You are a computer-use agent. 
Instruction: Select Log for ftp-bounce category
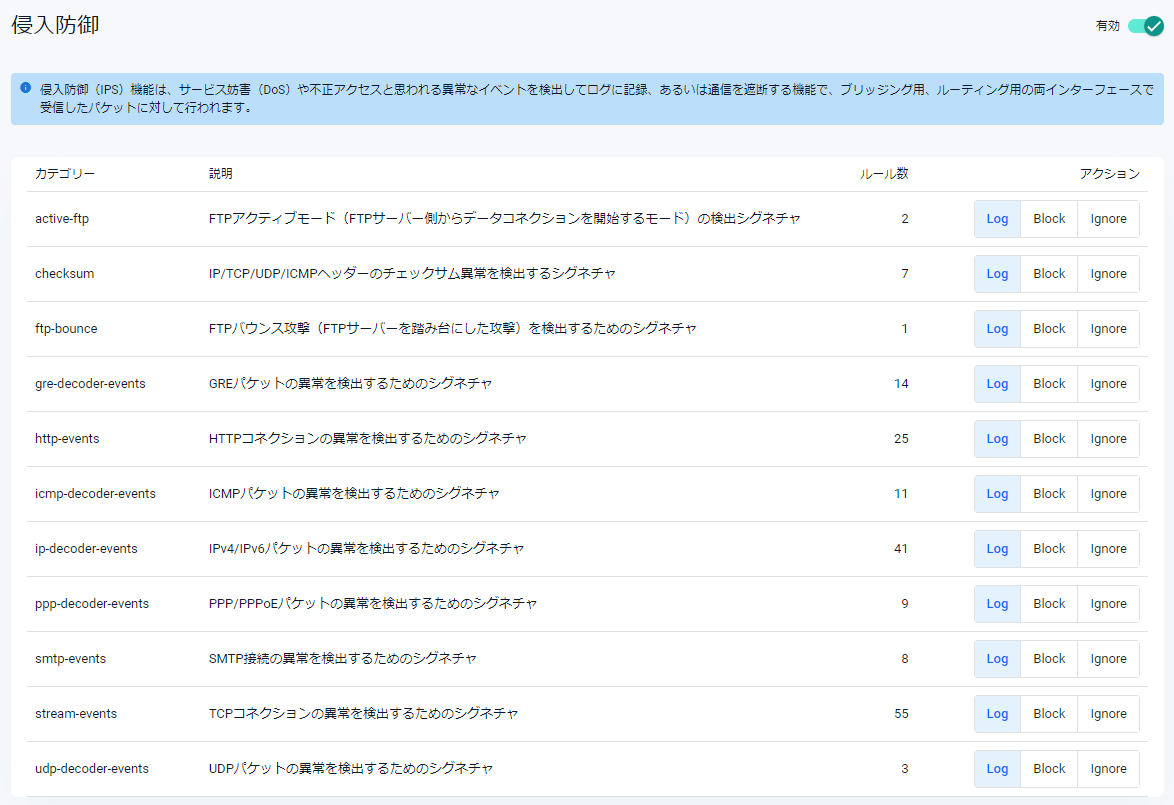pyautogui.click(x=997, y=329)
